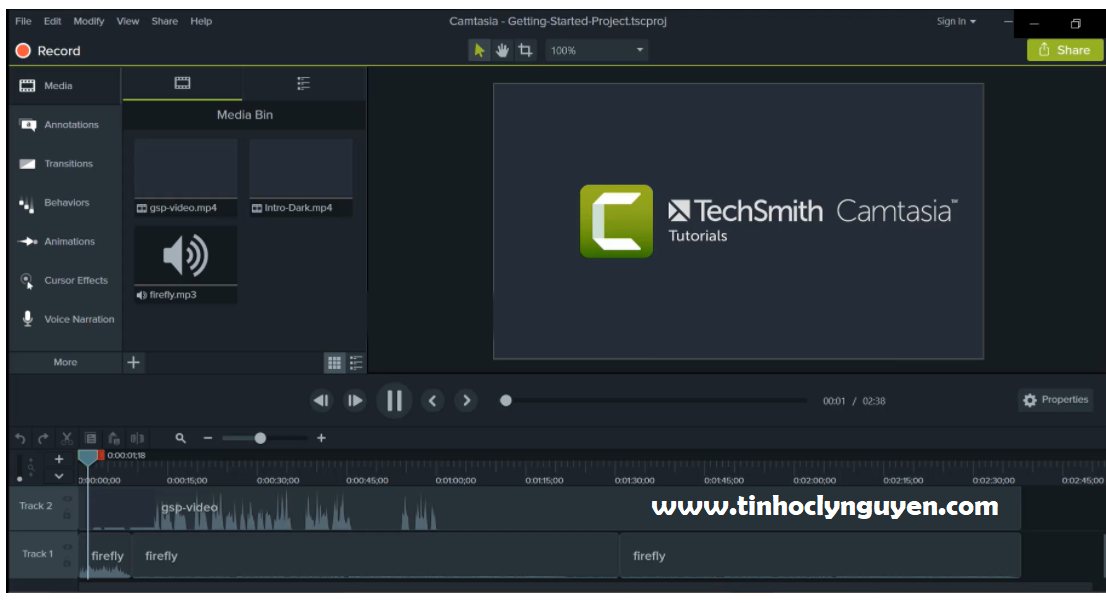Expand the track options chevron
The height and width of the screenshot is (603, 1106).
tap(59, 476)
